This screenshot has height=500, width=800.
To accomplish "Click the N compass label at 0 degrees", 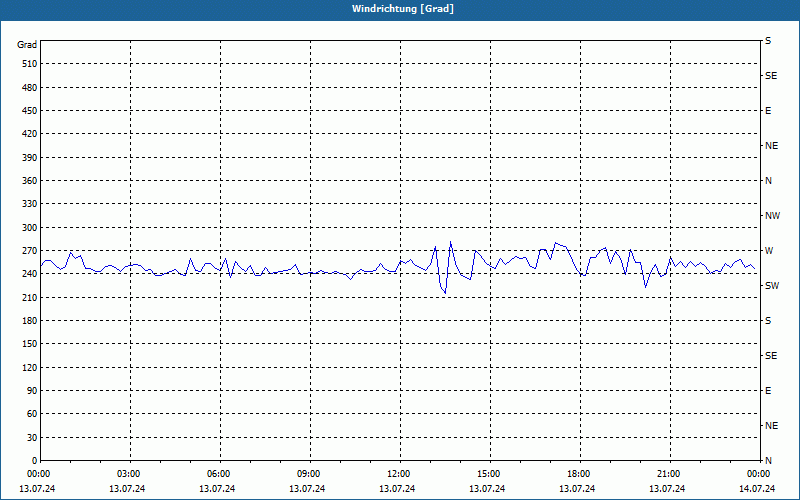I will click(x=768, y=461).
